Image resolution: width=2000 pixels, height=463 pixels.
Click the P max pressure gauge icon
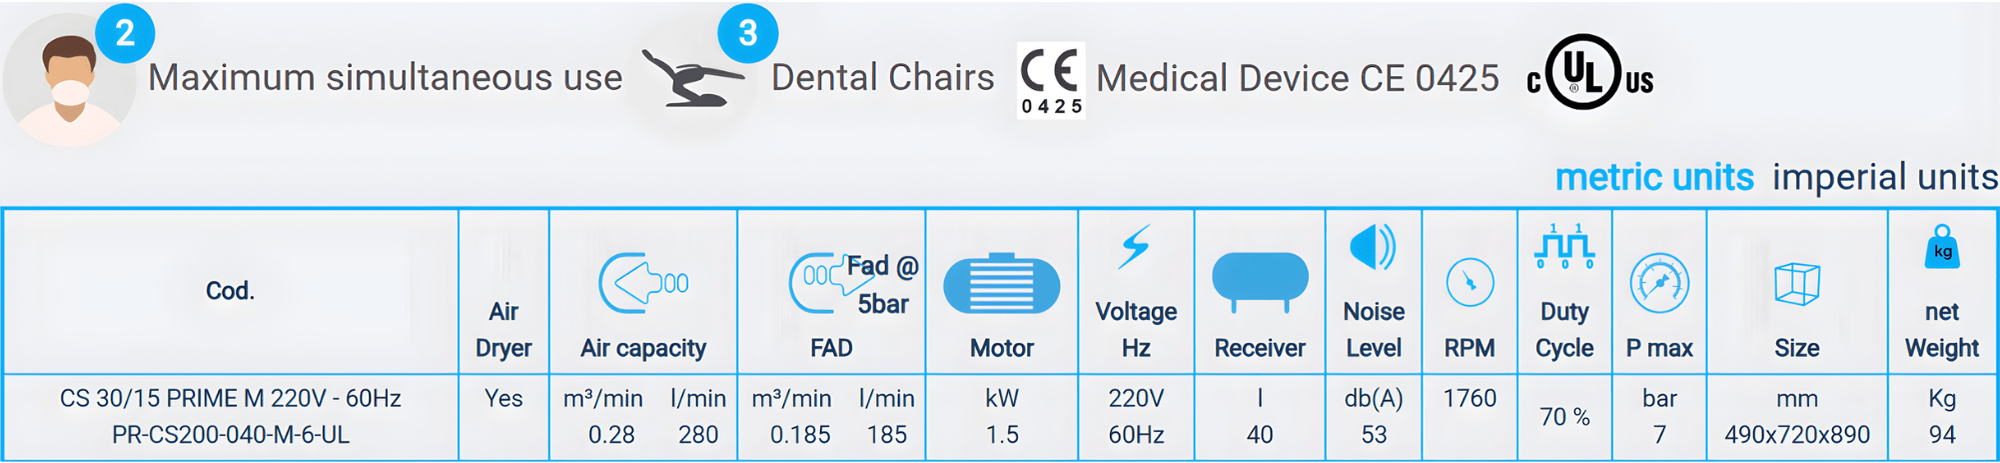[x=1659, y=283]
